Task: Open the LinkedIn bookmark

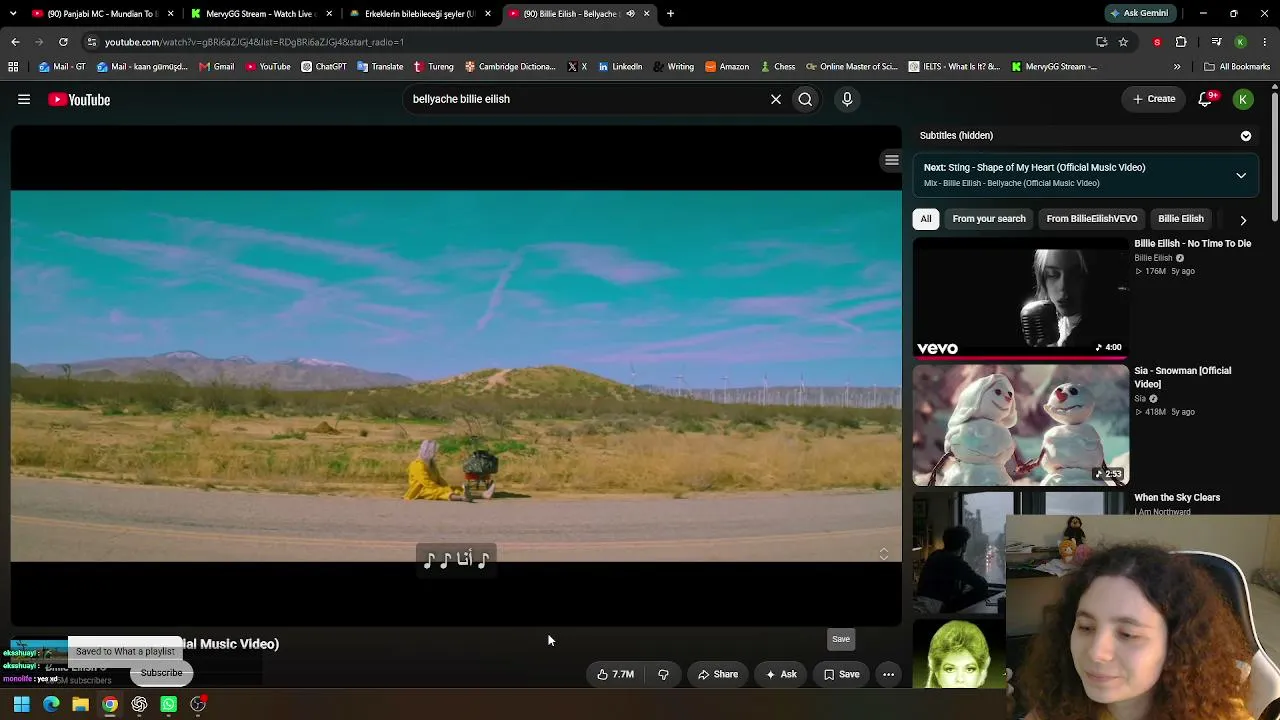Action: click(x=620, y=67)
